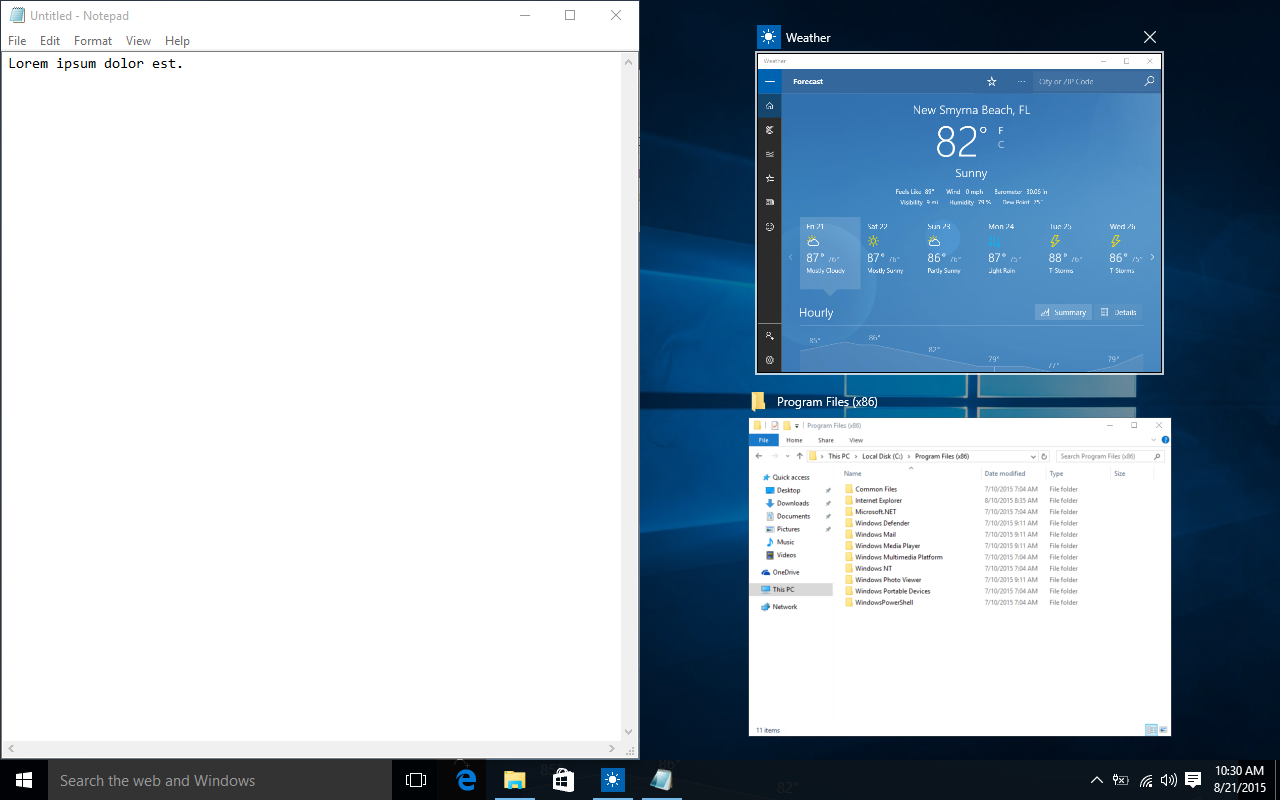Open the Share tab in Explorer ribbon

coord(826,440)
